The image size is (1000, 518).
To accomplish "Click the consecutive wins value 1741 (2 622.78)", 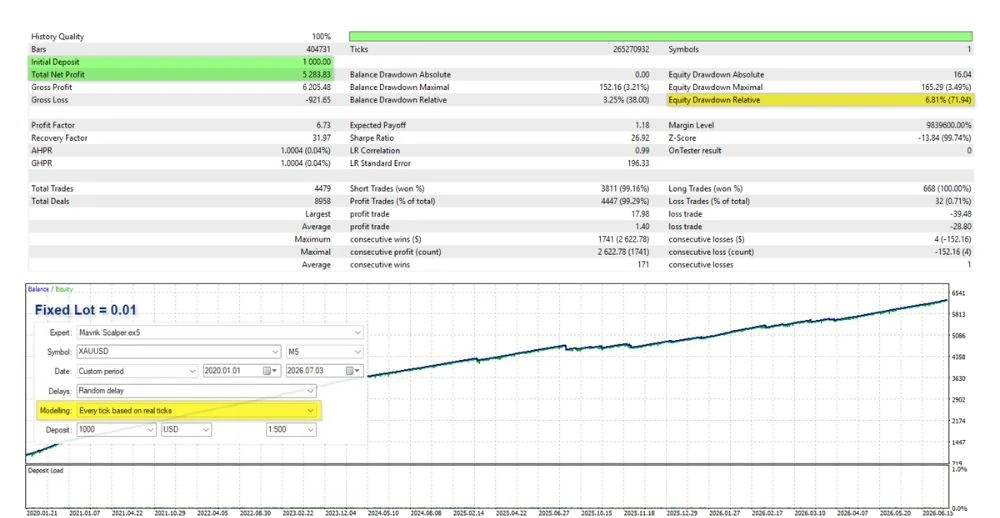I will pos(623,239).
